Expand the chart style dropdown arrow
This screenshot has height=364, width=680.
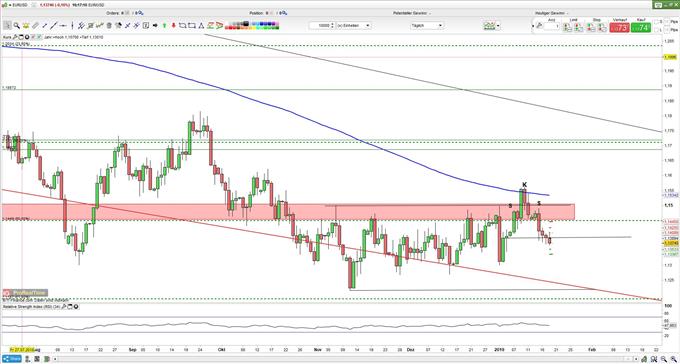(x=498, y=26)
